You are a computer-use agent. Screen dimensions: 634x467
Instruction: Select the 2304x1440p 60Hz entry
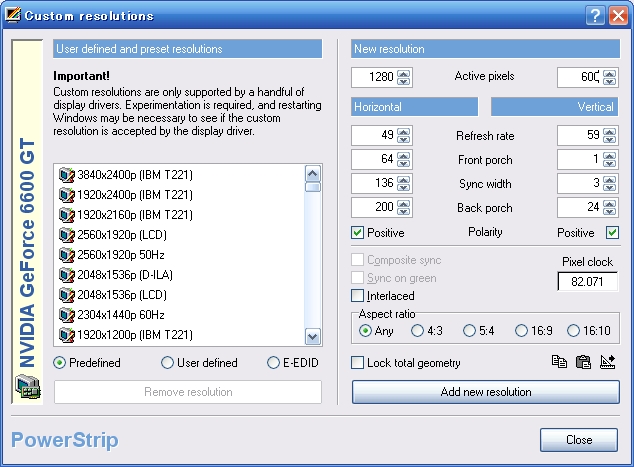point(112,315)
